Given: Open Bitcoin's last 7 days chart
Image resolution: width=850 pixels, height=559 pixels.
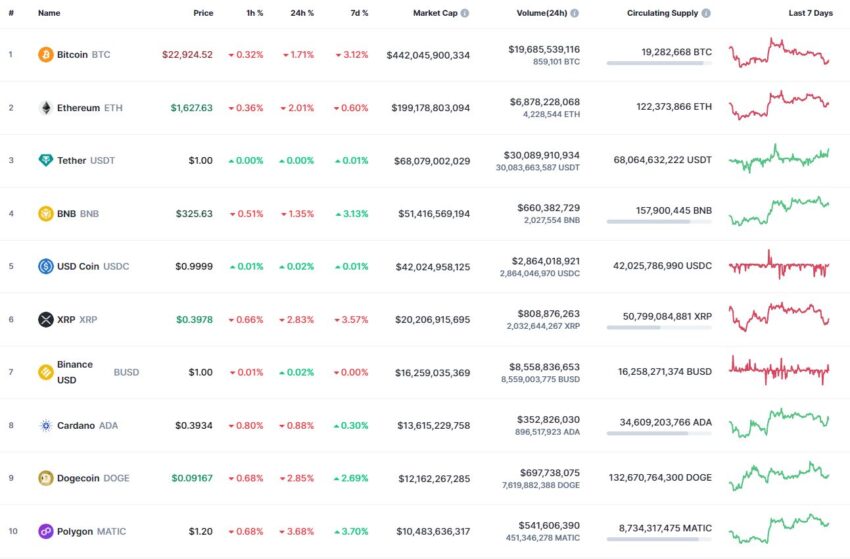Looking at the screenshot, I should (x=779, y=53).
